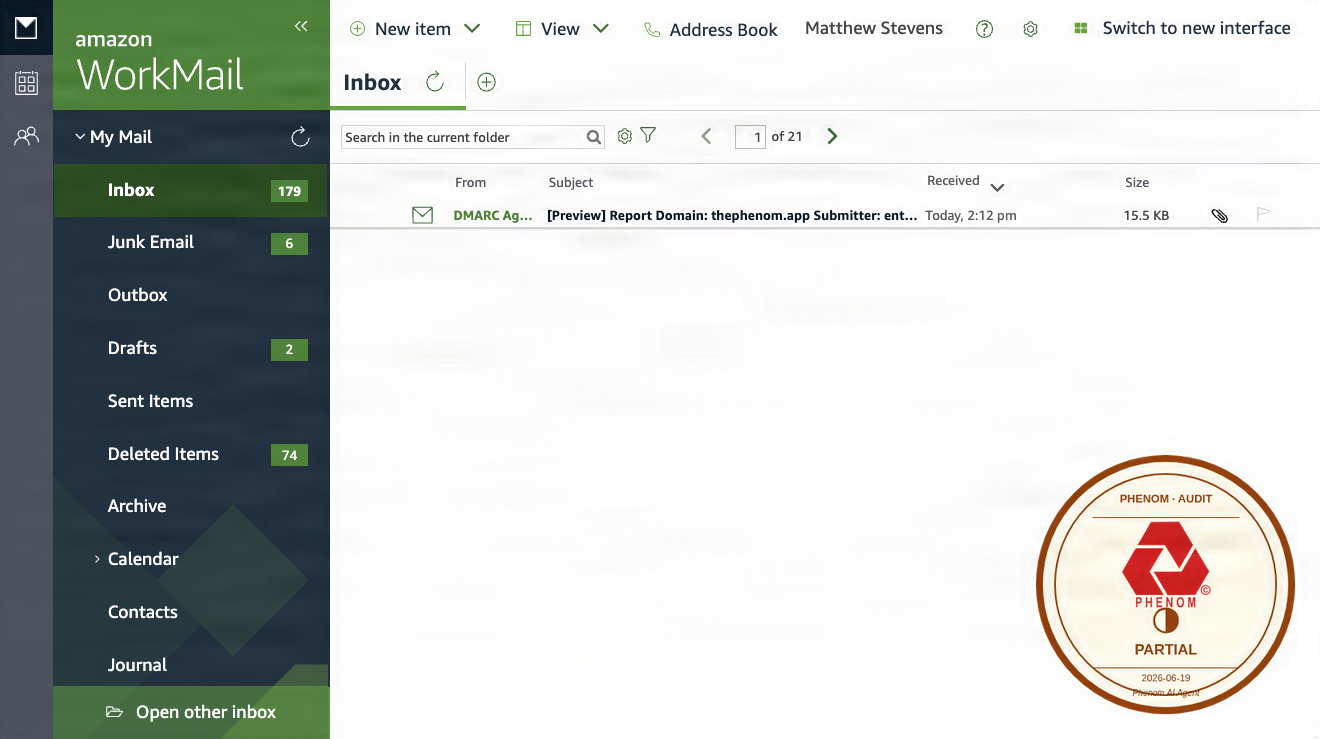1320x739 pixels.
Task: Go to the next page of messages
Action: point(832,136)
